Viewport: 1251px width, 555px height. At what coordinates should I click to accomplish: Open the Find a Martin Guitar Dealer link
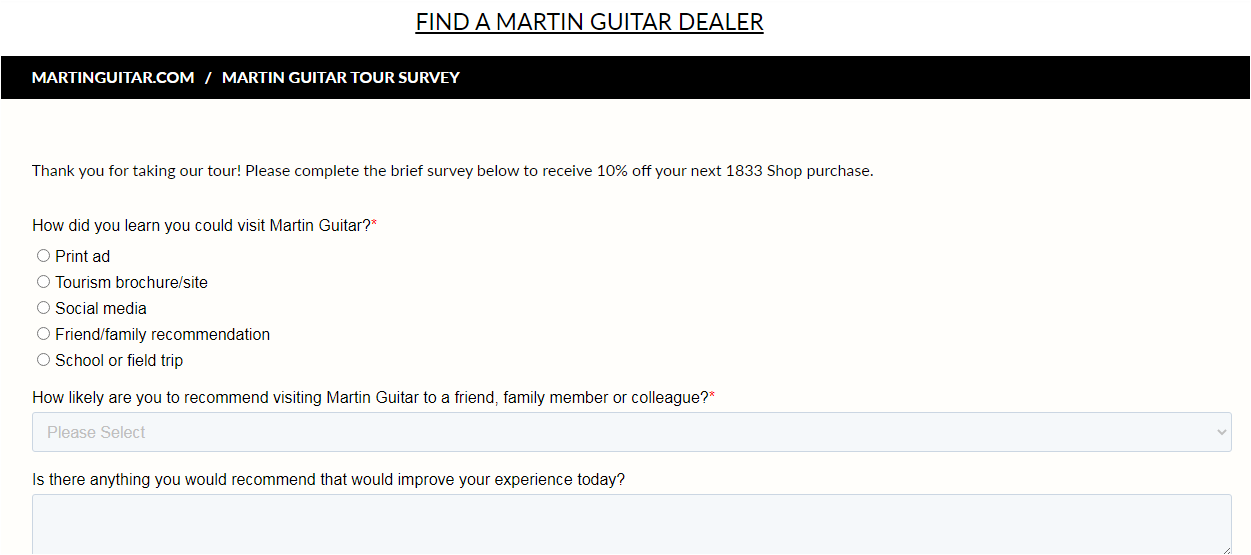pos(589,22)
